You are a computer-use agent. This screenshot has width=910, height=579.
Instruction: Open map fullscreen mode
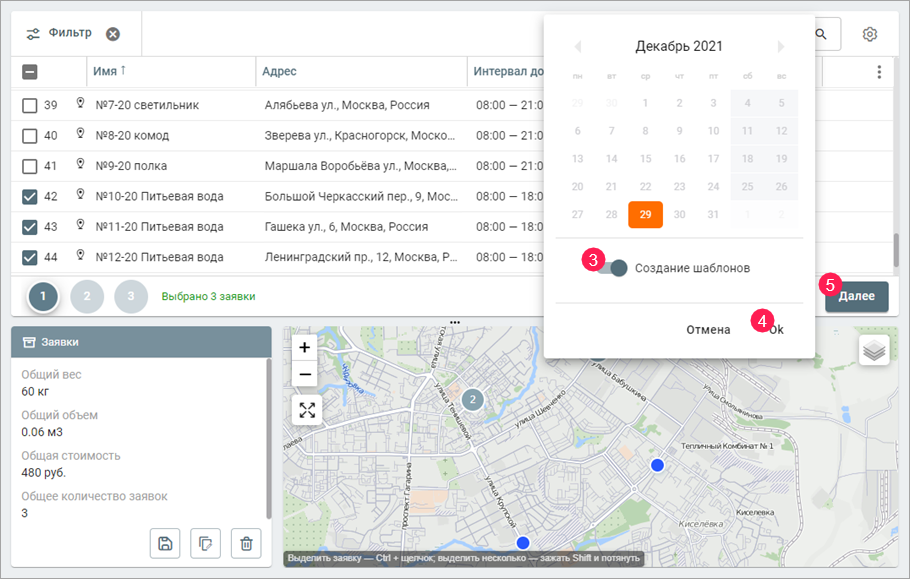306,410
